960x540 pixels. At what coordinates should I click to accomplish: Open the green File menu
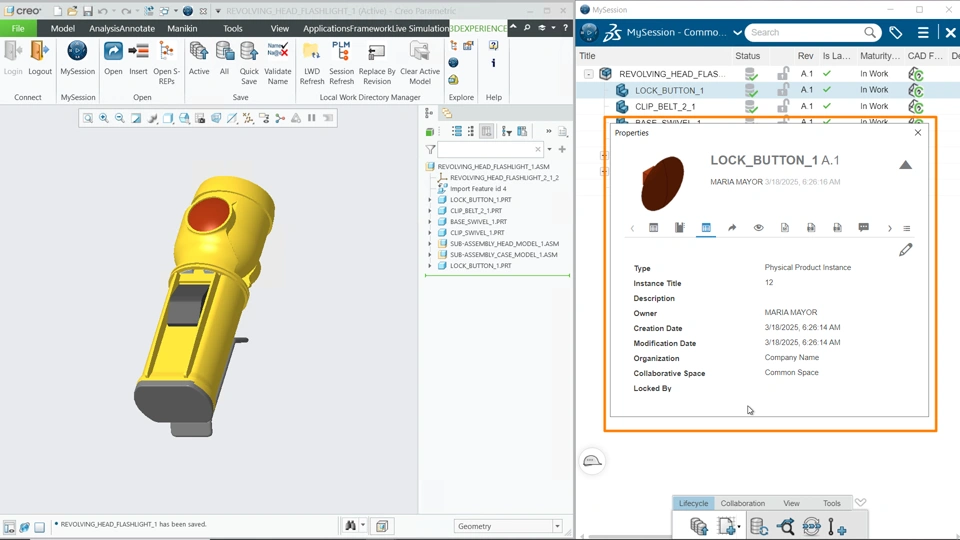click(x=18, y=28)
